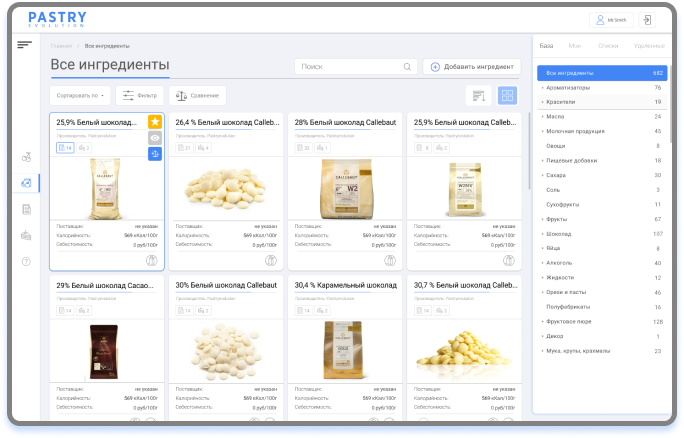The height and width of the screenshot is (438, 684).
Task: Open the 30% Белый шоколад Callebaut title
Action: (226, 285)
